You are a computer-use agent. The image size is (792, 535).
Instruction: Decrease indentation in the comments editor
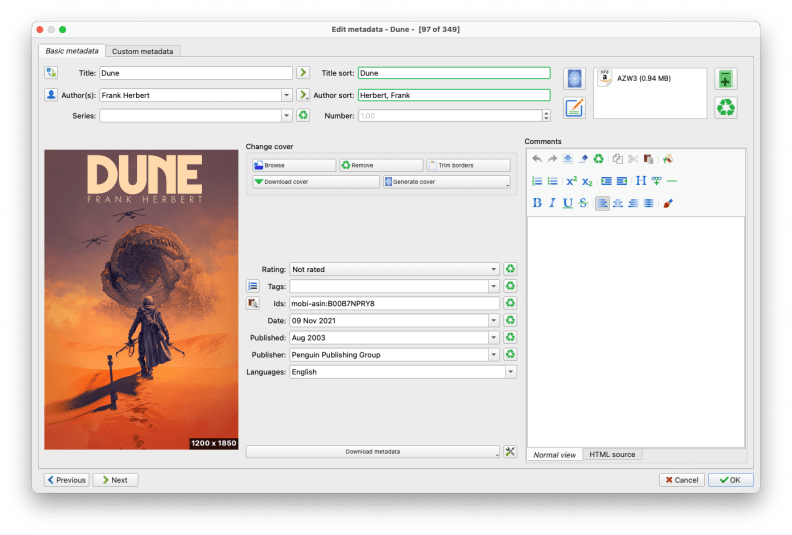(622, 181)
